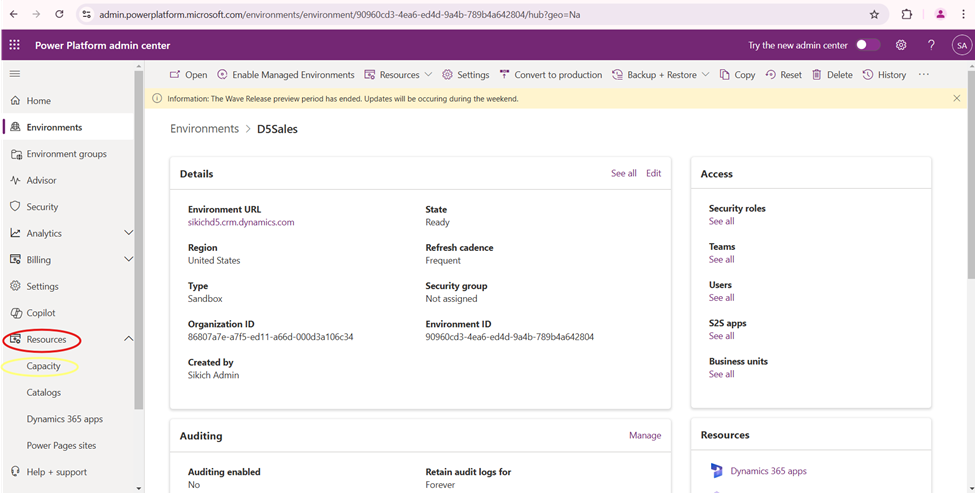Open History from the command bar
Screen dimensions: 975x493
point(884,75)
